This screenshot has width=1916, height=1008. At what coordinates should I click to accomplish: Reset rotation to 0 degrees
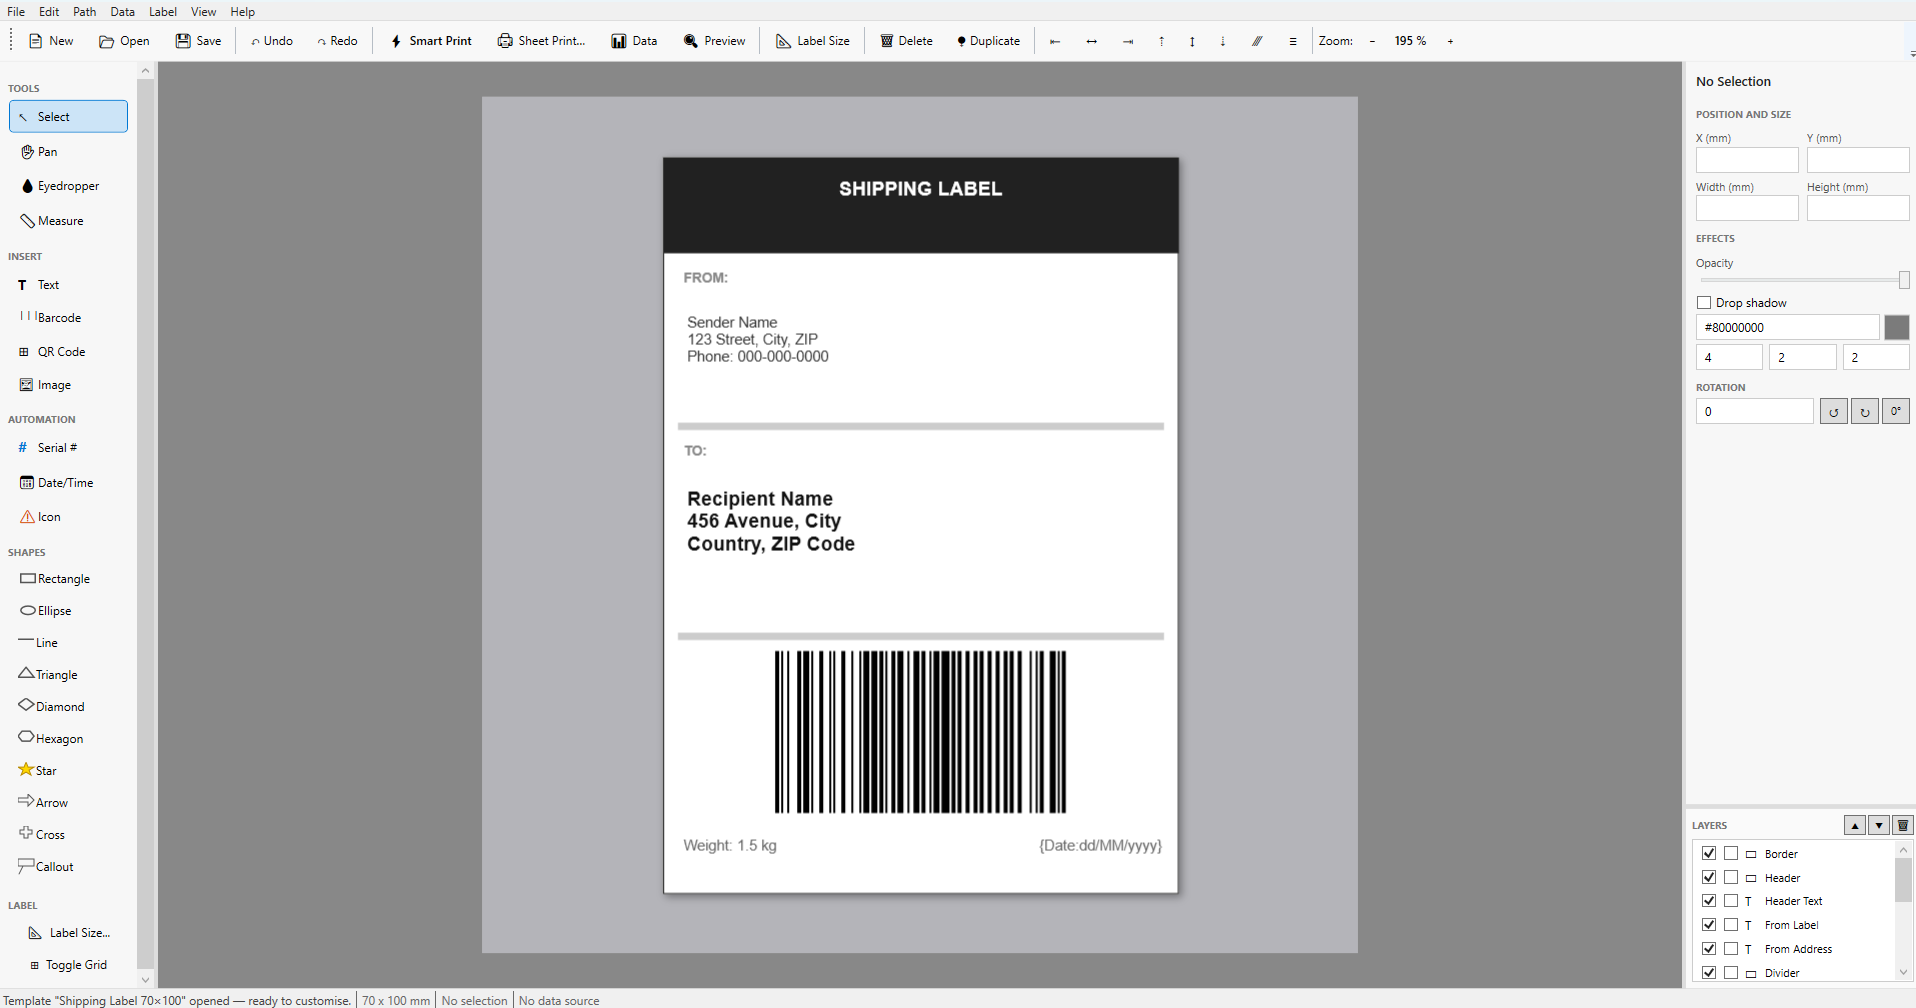[x=1896, y=411]
